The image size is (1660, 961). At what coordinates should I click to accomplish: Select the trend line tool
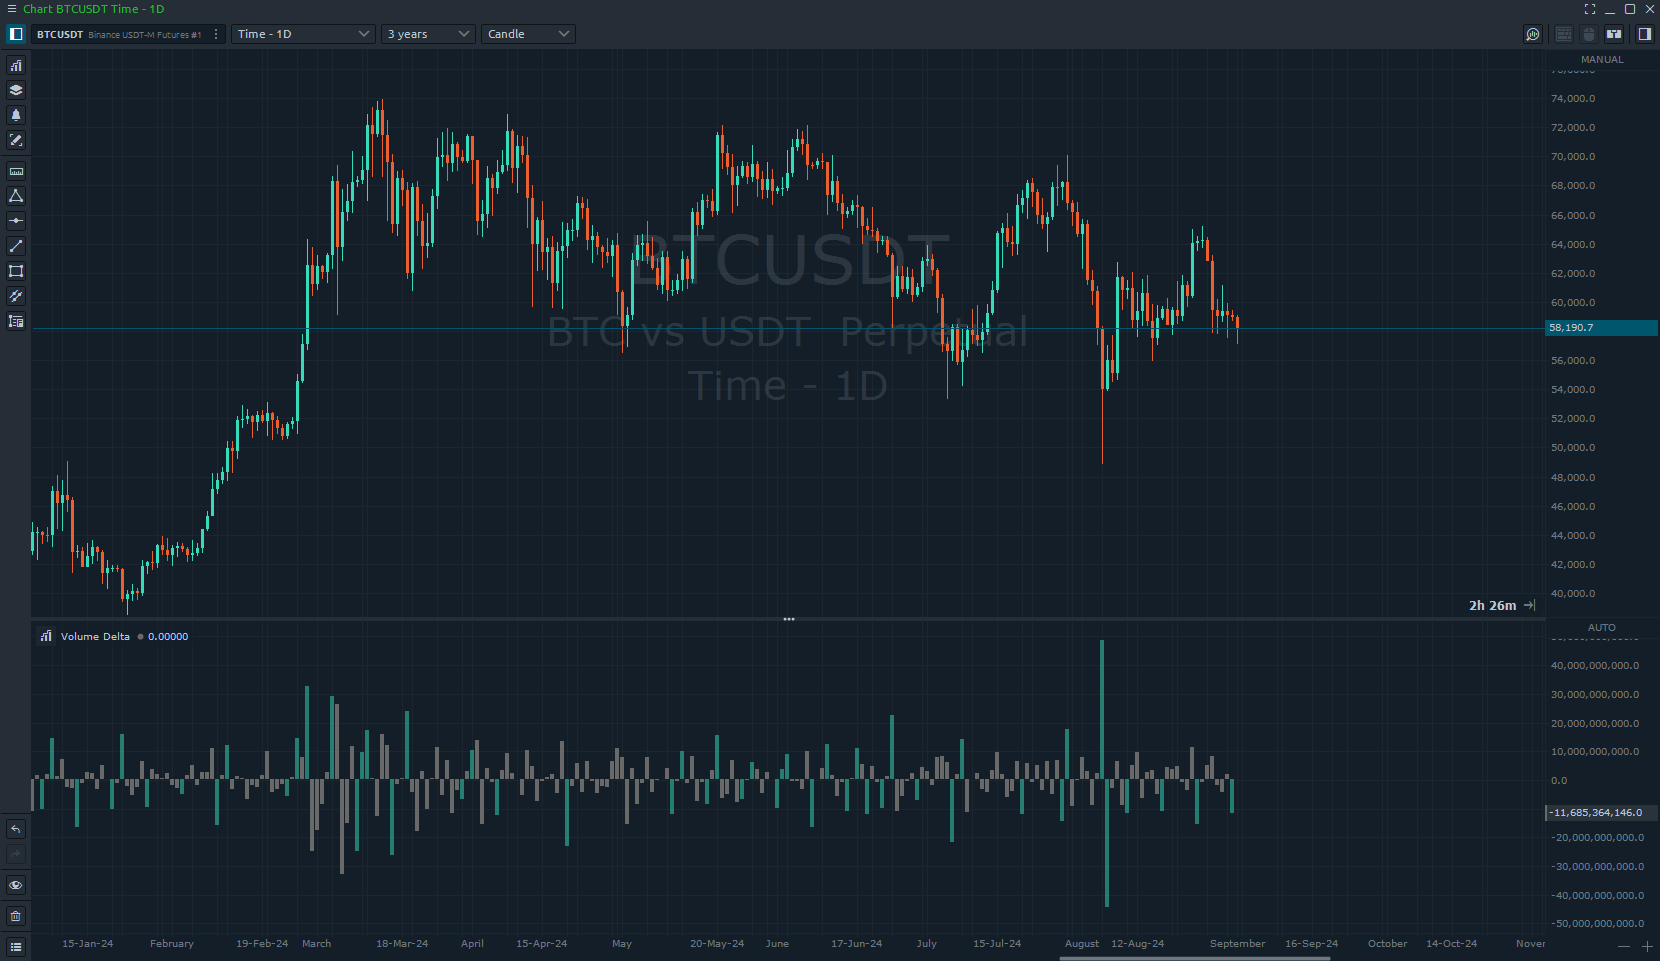[x=16, y=246]
